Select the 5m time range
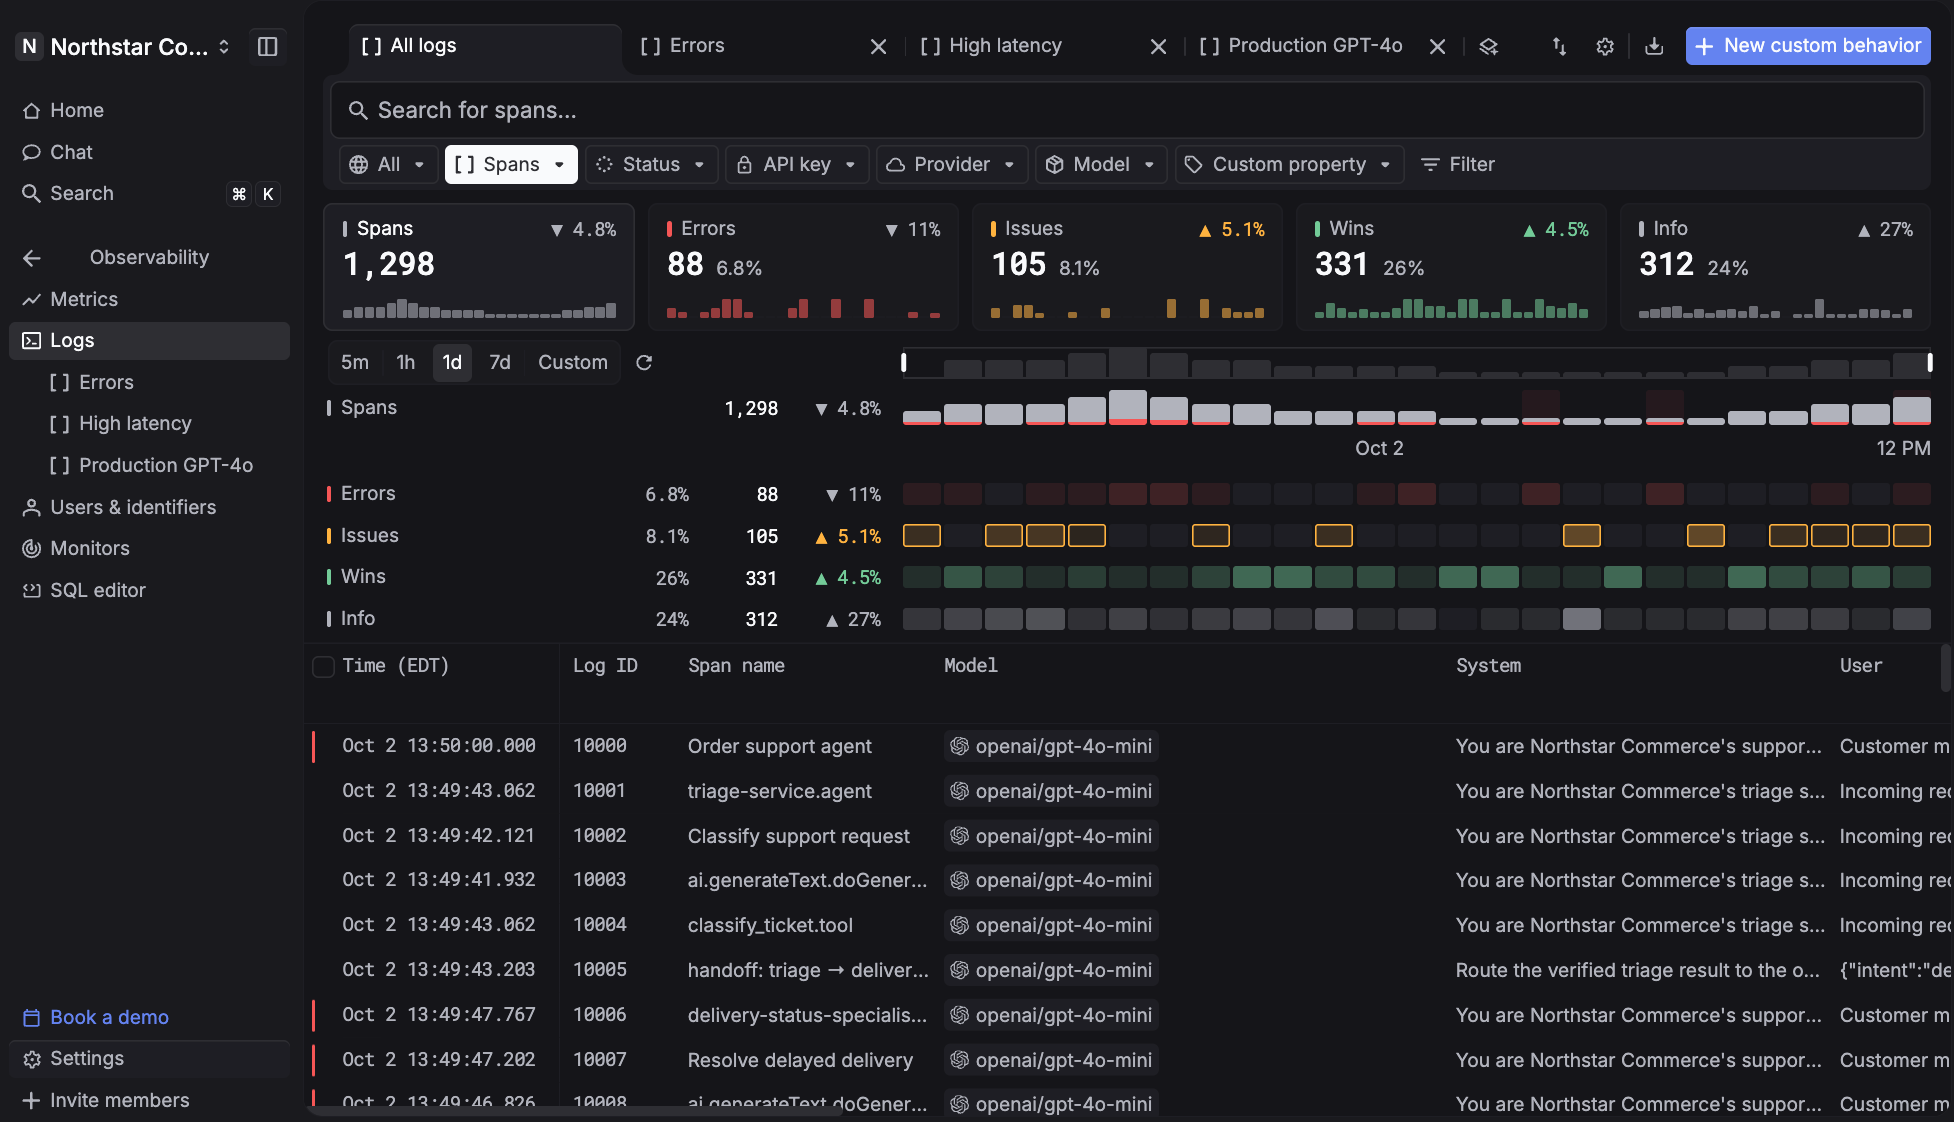This screenshot has height=1122, width=1954. click(x=355, y=362)
